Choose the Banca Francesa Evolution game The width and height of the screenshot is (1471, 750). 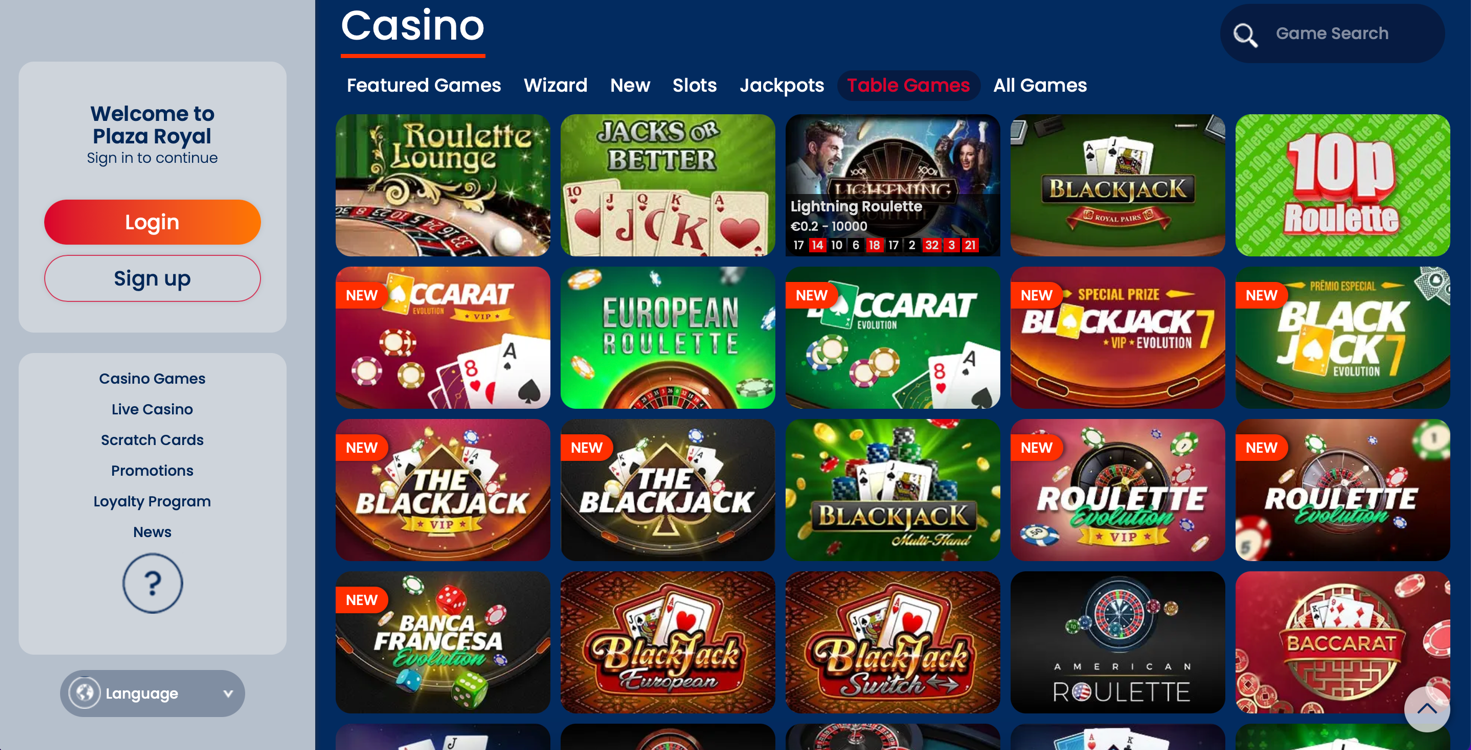click(443, 642)
